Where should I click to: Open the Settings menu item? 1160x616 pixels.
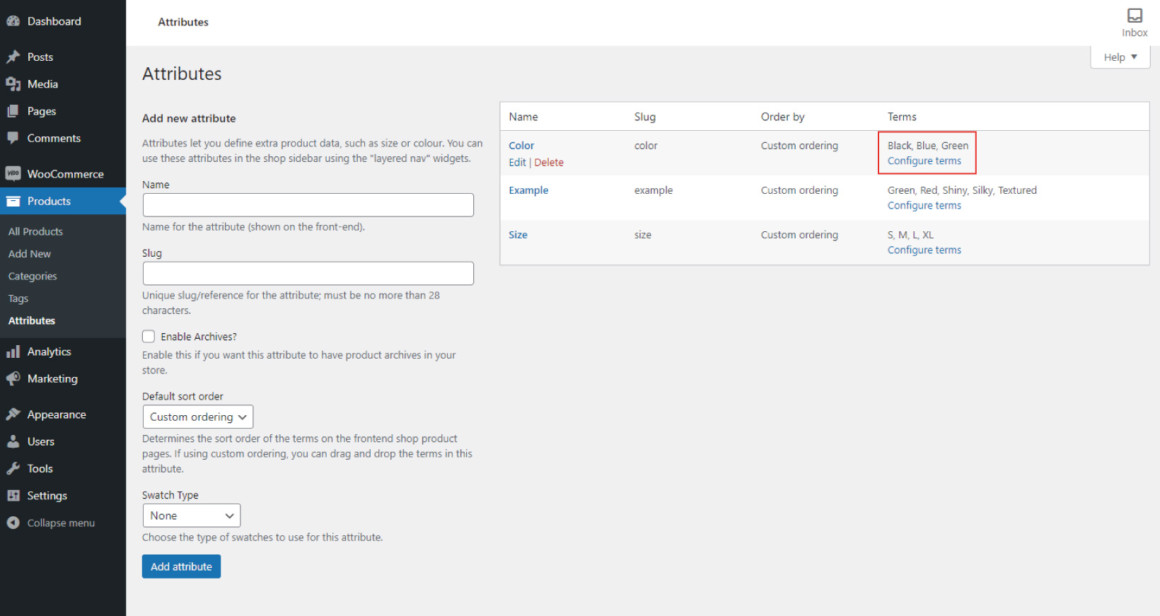pyautogui.click(x=47, y=495)
